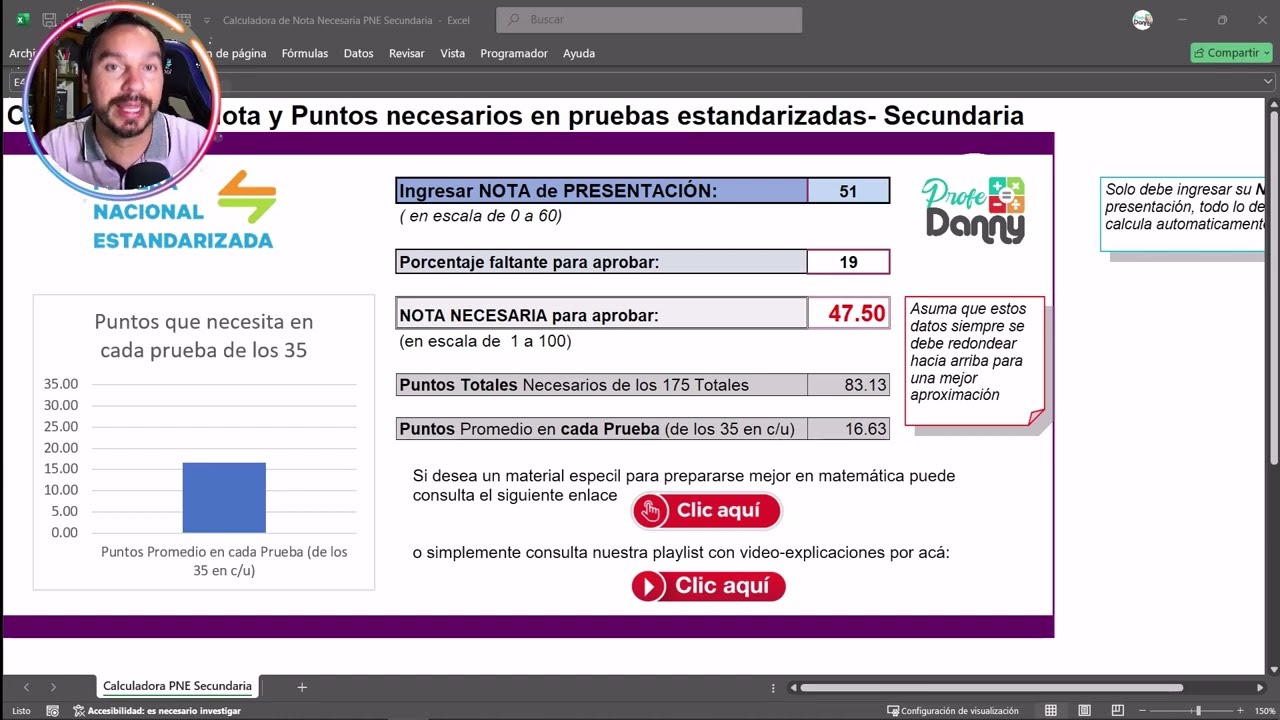
Task: Click the vertical scrollbar up arrow
Action: [x=1273, y=103]
